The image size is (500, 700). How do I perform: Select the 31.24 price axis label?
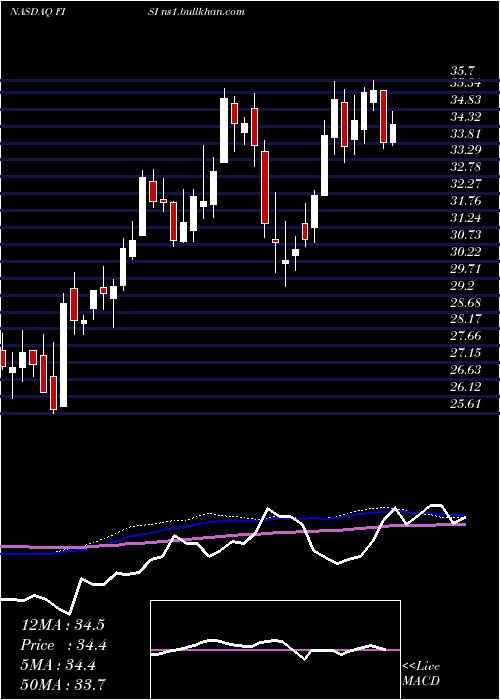[466, 218]
